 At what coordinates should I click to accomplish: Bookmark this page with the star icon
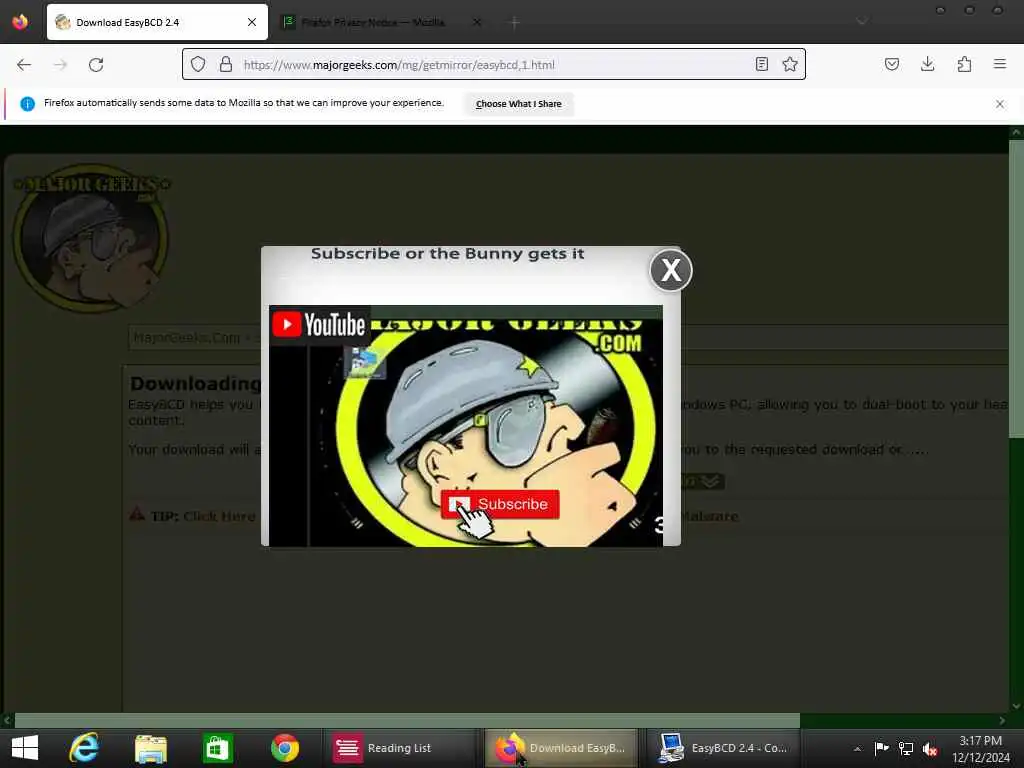click(790, 64)
